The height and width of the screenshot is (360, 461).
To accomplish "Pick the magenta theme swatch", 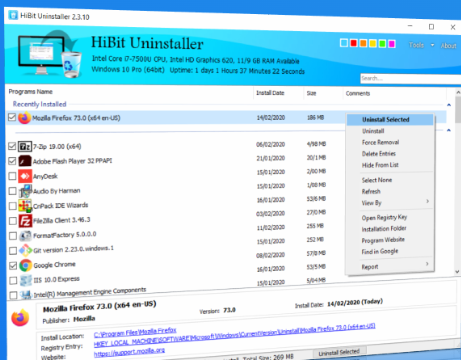I will 392,44.
